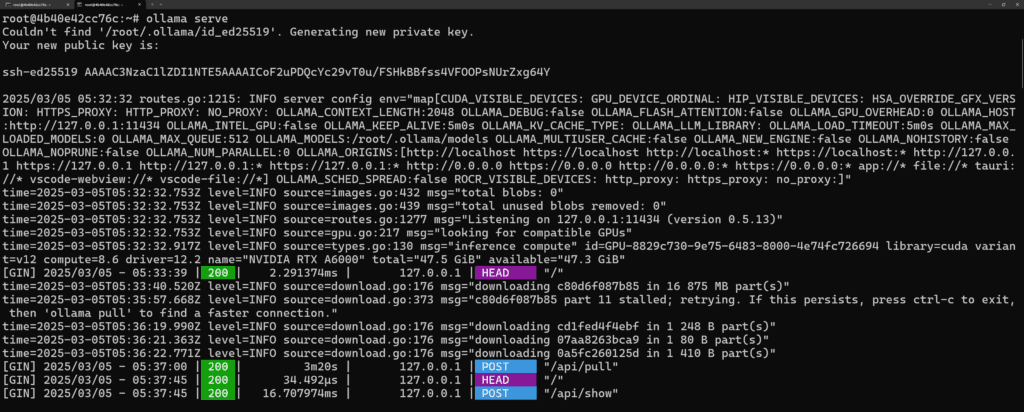Screen dimensions: 1024x412
Task: Close the terminal window
Action: pyautogui.click(x=1017, y=5)
